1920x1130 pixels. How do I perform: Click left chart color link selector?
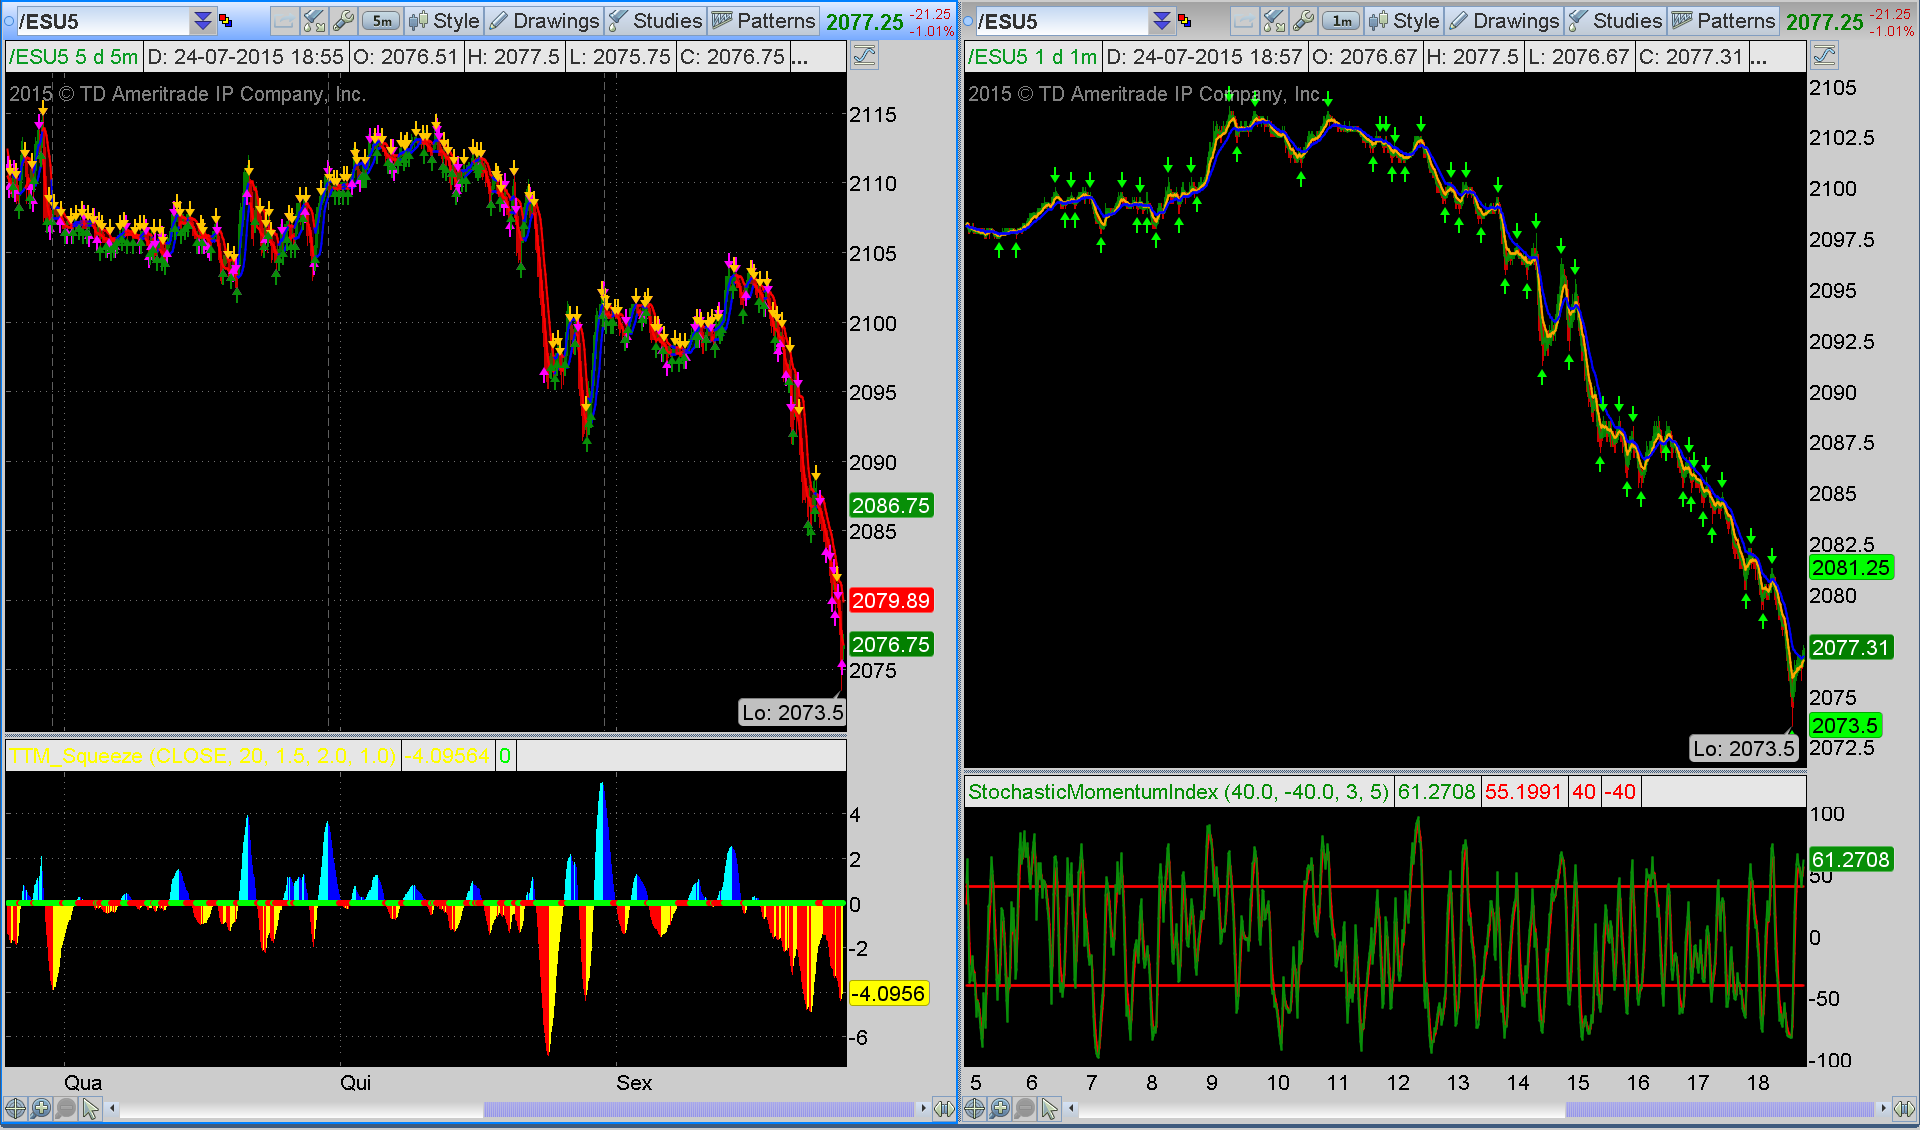[x=226, y=21]
